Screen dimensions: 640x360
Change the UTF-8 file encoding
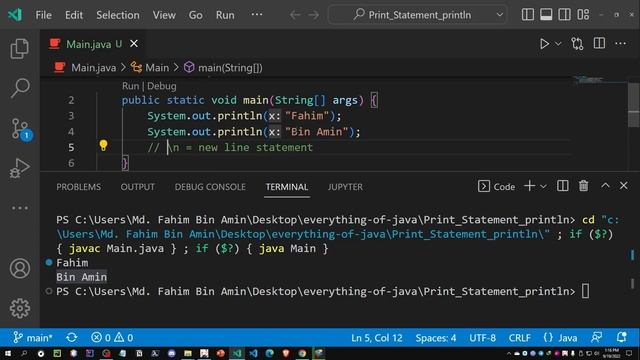(x=482, y=338)
